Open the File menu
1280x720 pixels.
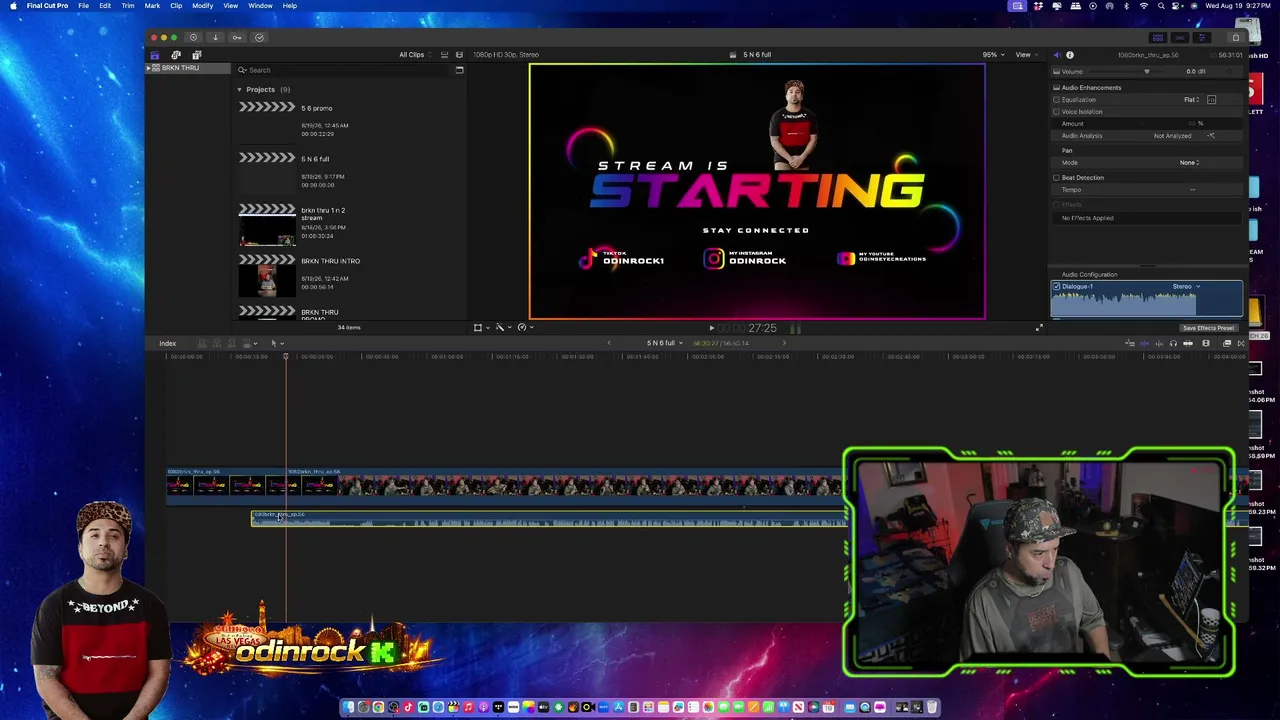click(x=83, y=6)
